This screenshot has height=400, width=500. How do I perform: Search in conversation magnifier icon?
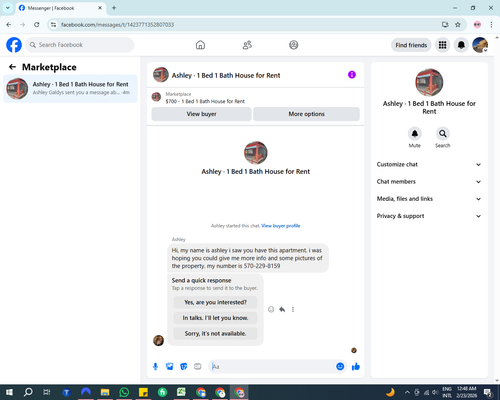coord(443,134)
